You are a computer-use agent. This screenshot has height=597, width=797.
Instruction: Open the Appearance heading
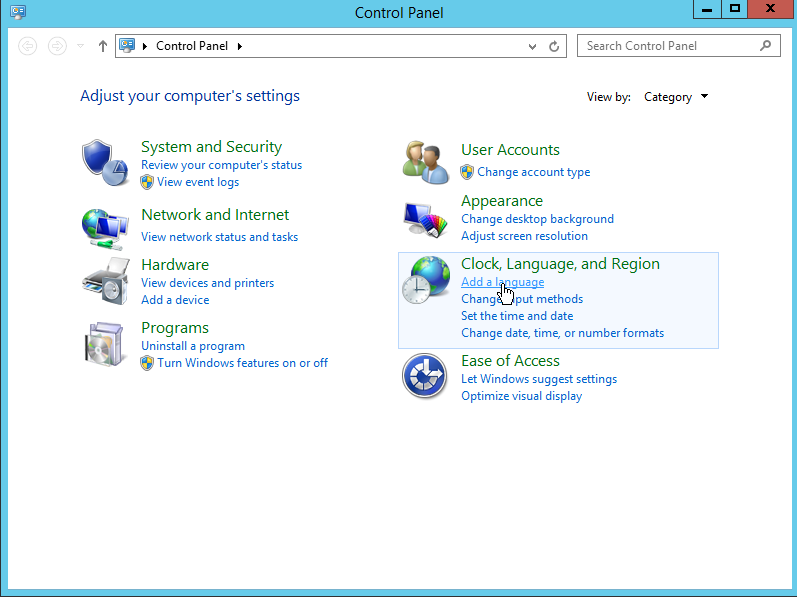point(502,201)
